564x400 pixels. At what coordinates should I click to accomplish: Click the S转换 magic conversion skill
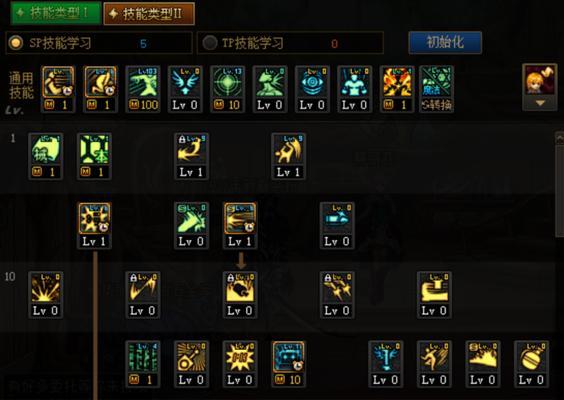pos(436,89)
